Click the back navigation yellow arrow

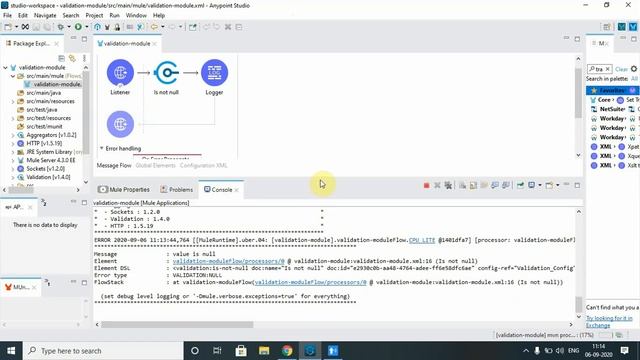point(154,27)
